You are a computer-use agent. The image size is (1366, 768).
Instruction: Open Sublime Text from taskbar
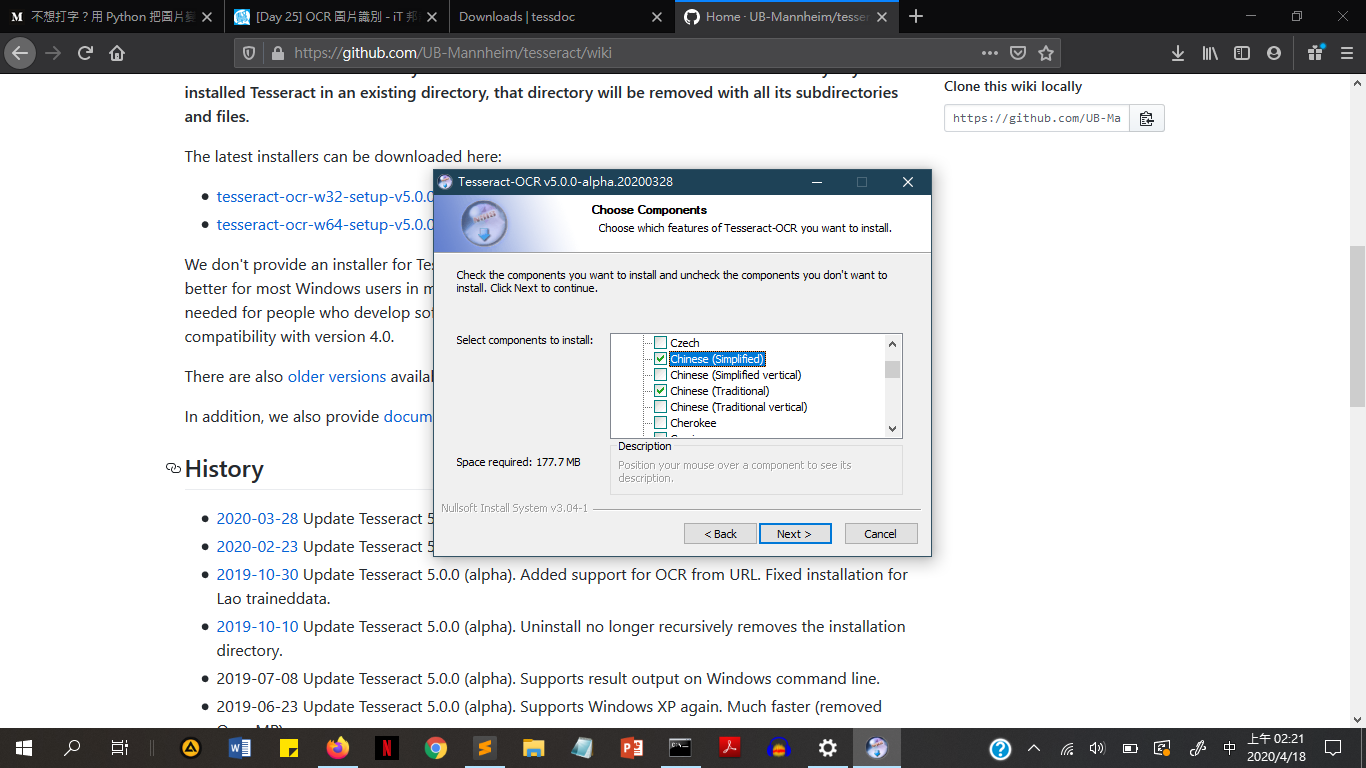(x=484, y=747)
